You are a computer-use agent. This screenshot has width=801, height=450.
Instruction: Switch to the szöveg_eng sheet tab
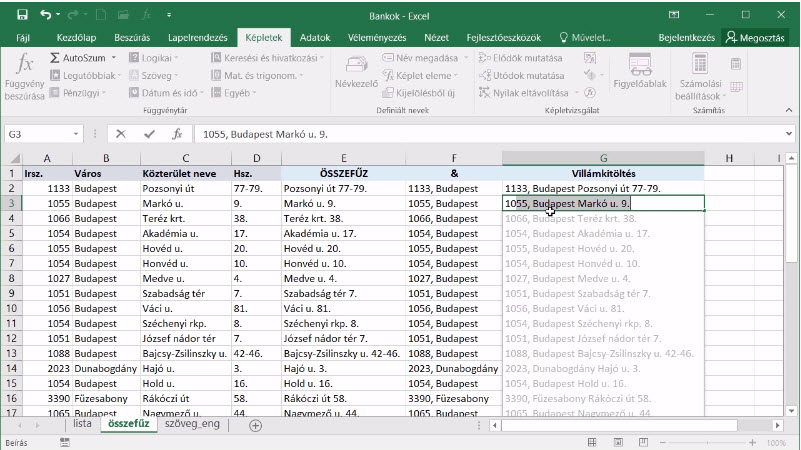tap(192, 424)
